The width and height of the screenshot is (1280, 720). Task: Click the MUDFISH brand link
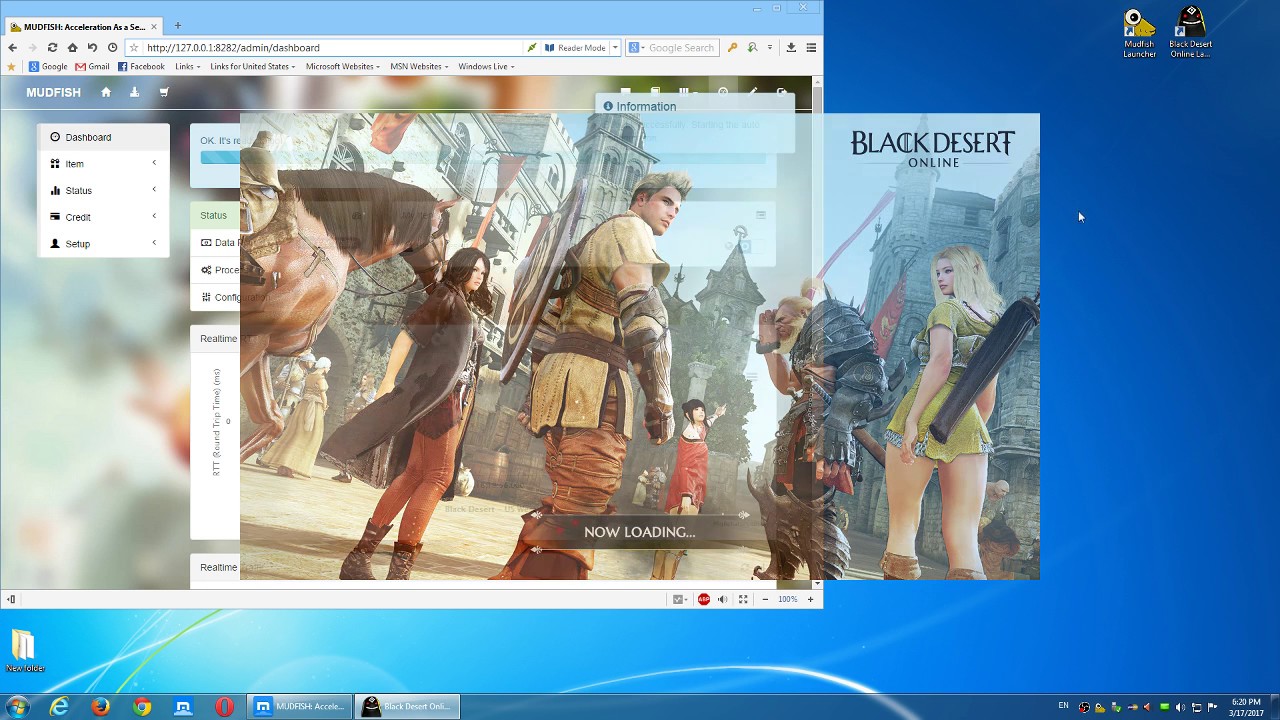coord(53,92)
